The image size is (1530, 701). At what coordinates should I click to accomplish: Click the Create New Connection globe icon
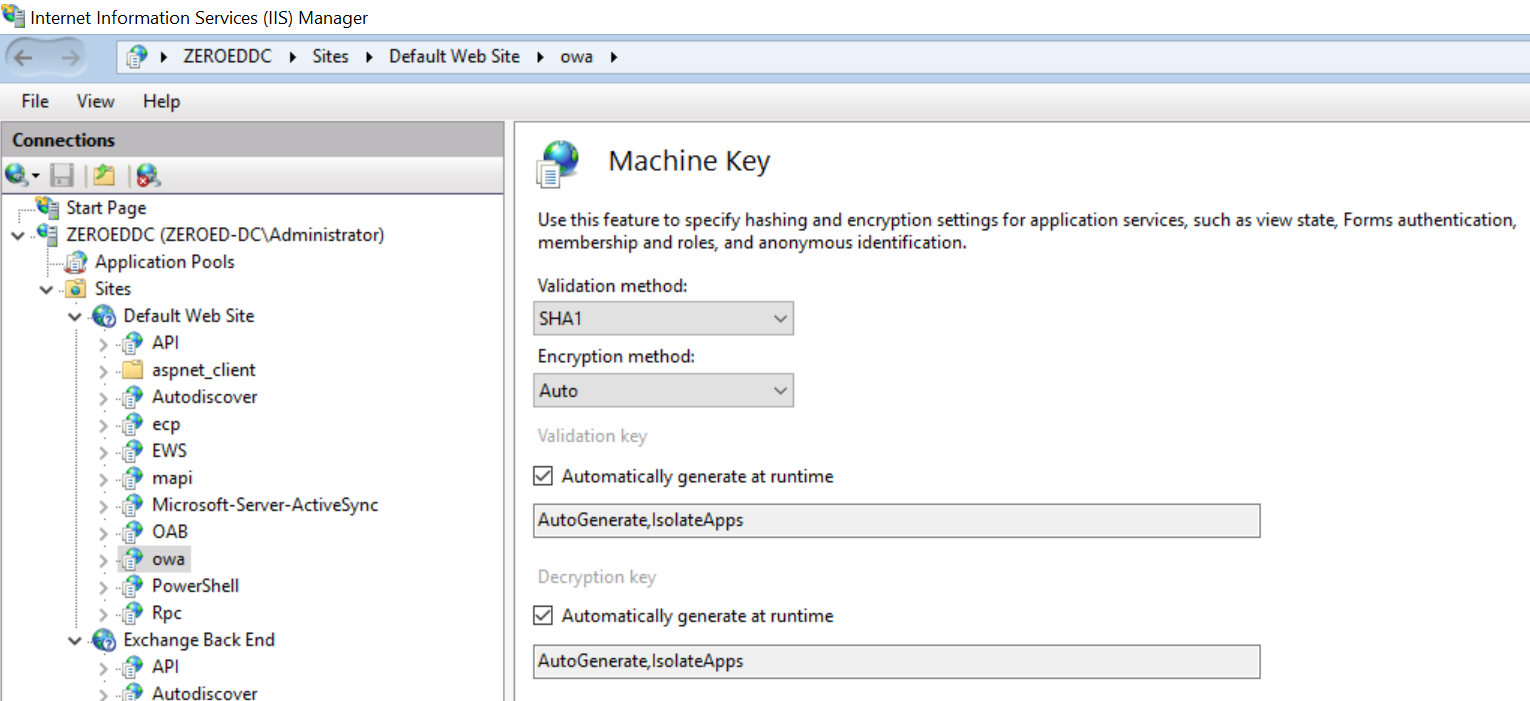18,176
